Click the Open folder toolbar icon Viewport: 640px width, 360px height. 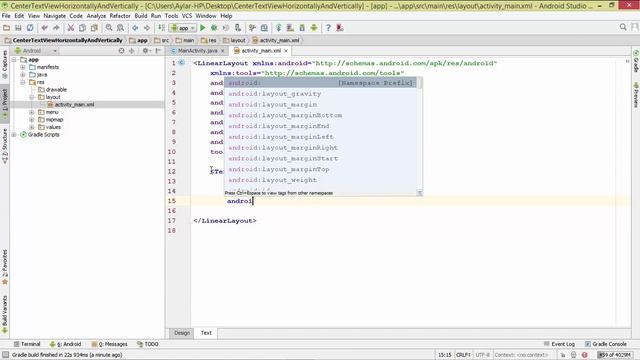(6, 28)
